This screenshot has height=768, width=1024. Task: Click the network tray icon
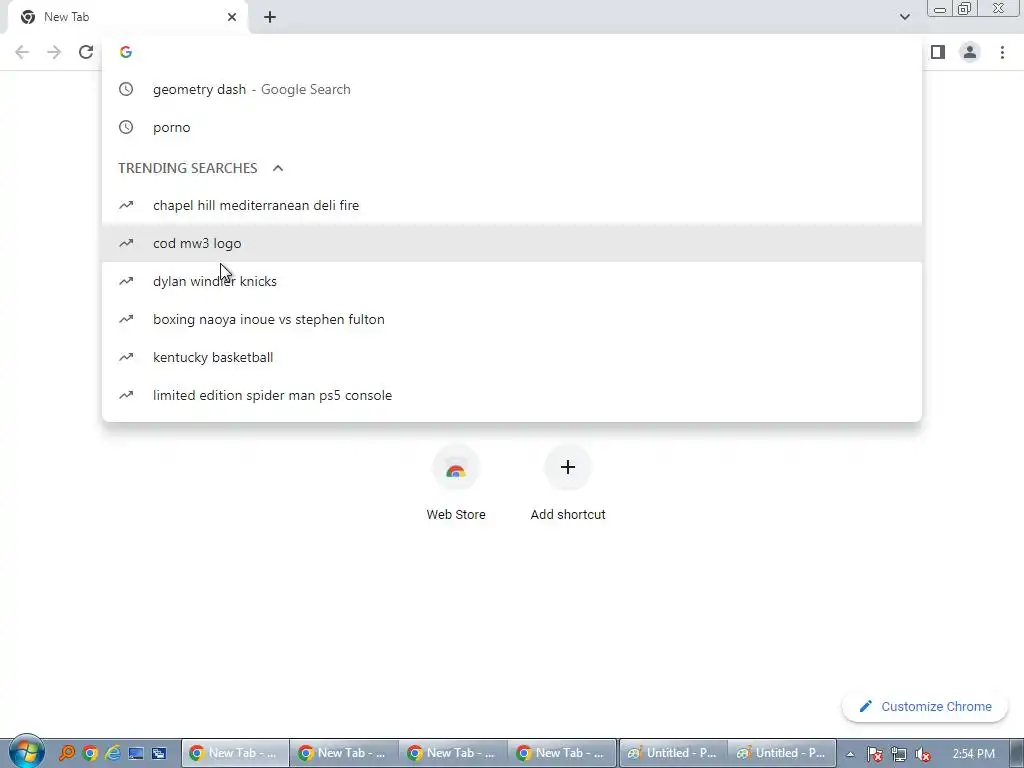[x=899, y=754]
